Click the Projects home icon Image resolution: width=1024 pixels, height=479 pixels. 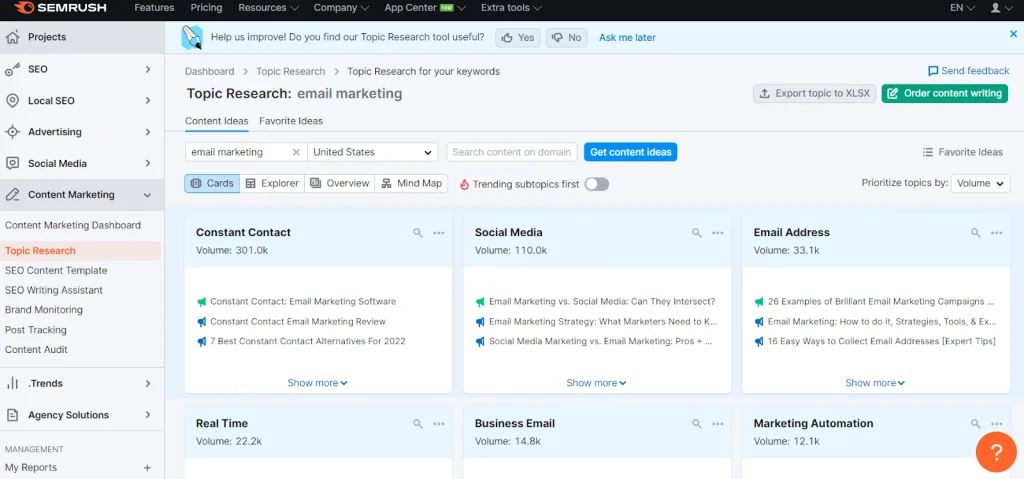click(12, 37)
